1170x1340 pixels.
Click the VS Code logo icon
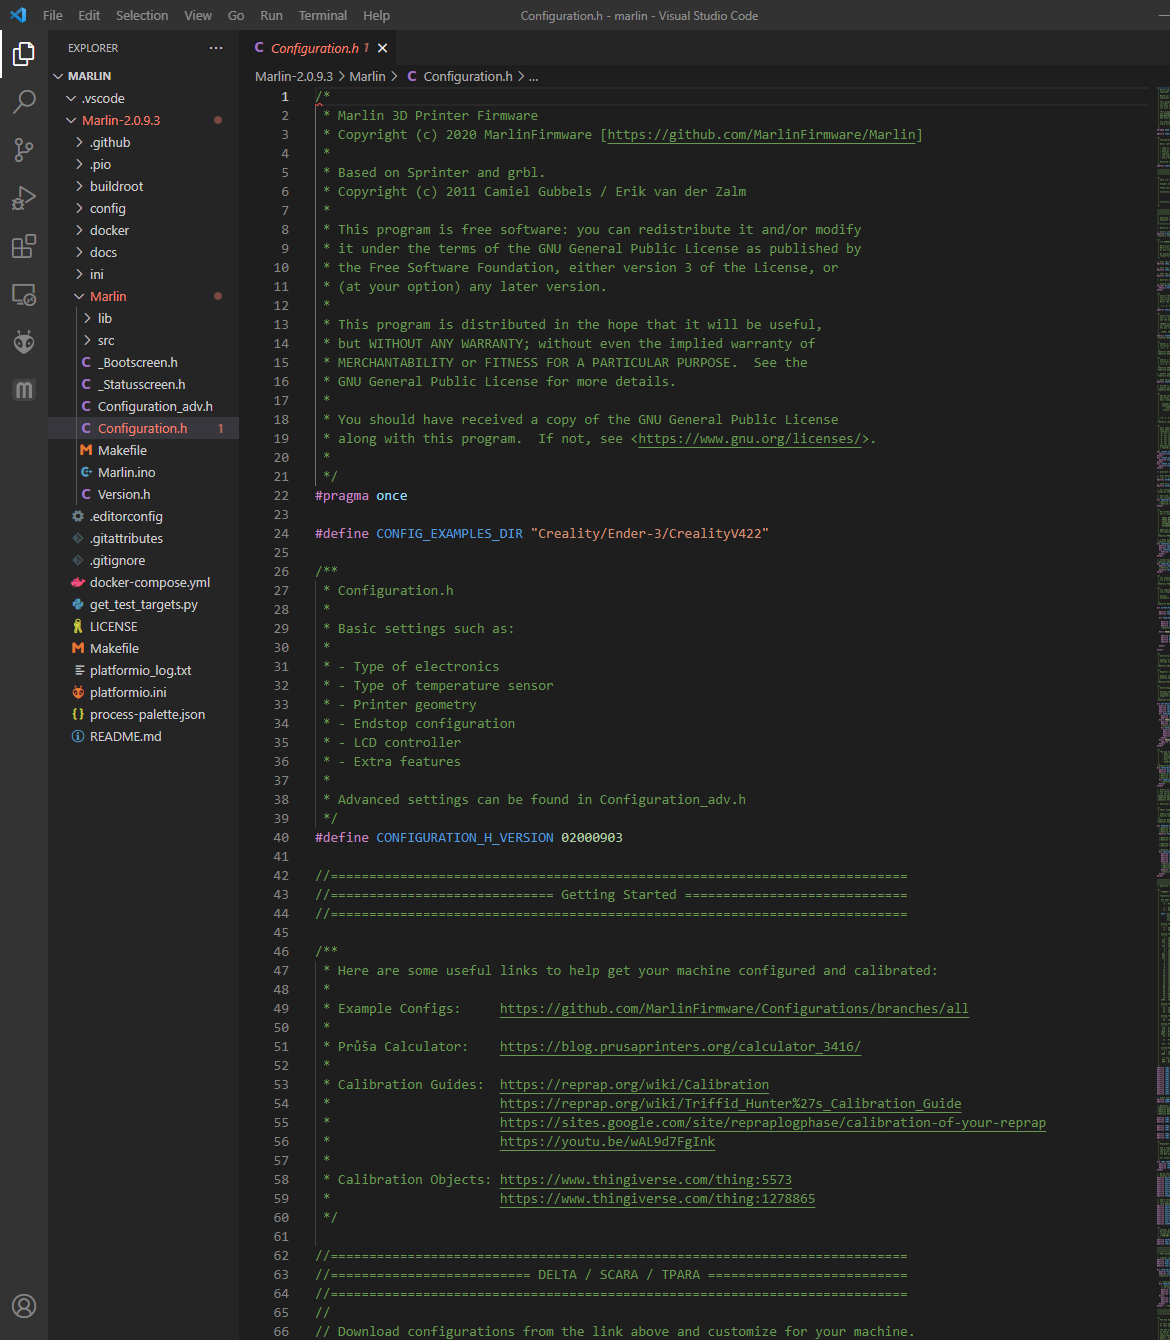pyautogui.click(x=18, y=15)
